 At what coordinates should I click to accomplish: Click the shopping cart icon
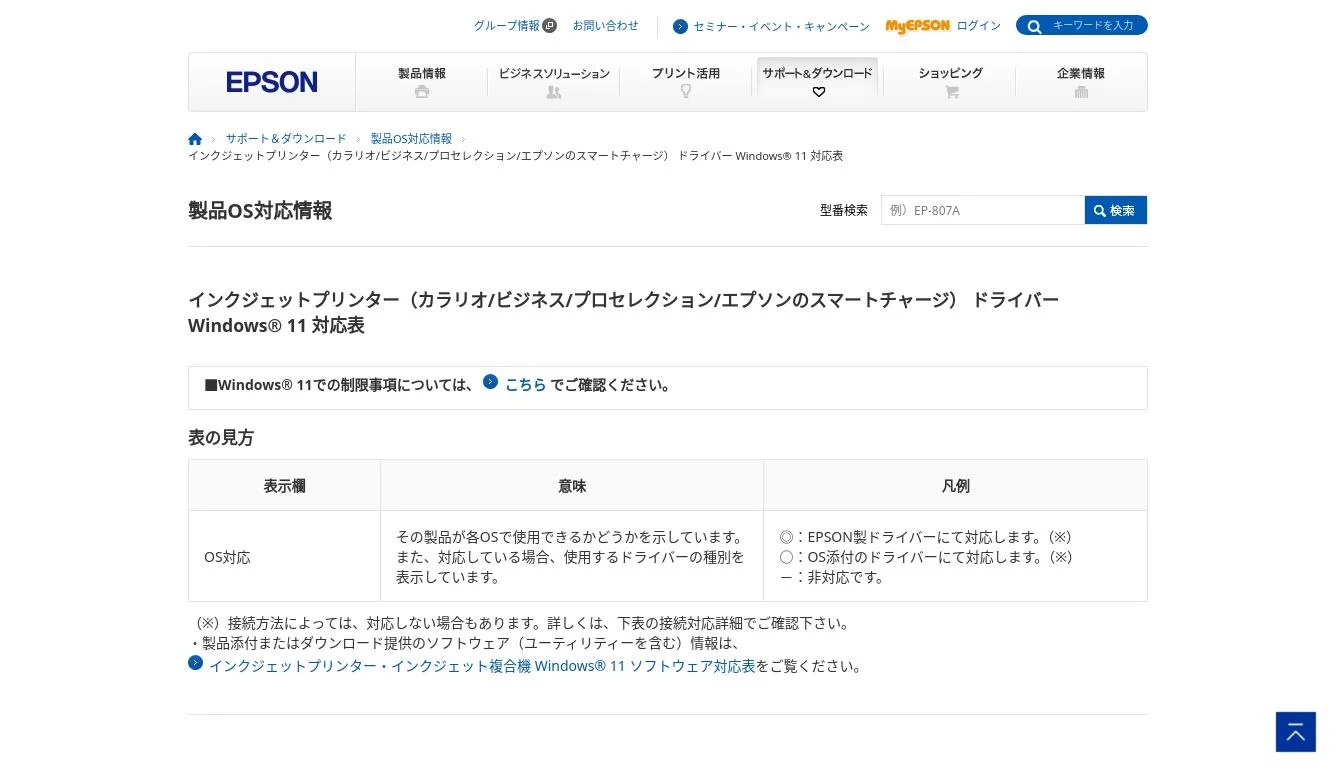click(x=951, y=92)
